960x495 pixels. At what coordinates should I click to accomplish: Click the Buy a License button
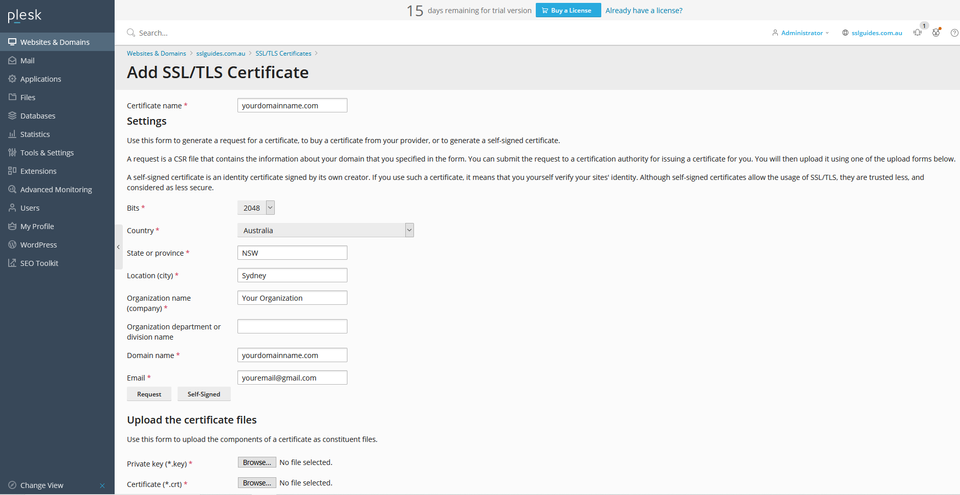pyautogui.click(x=567, y=11)
